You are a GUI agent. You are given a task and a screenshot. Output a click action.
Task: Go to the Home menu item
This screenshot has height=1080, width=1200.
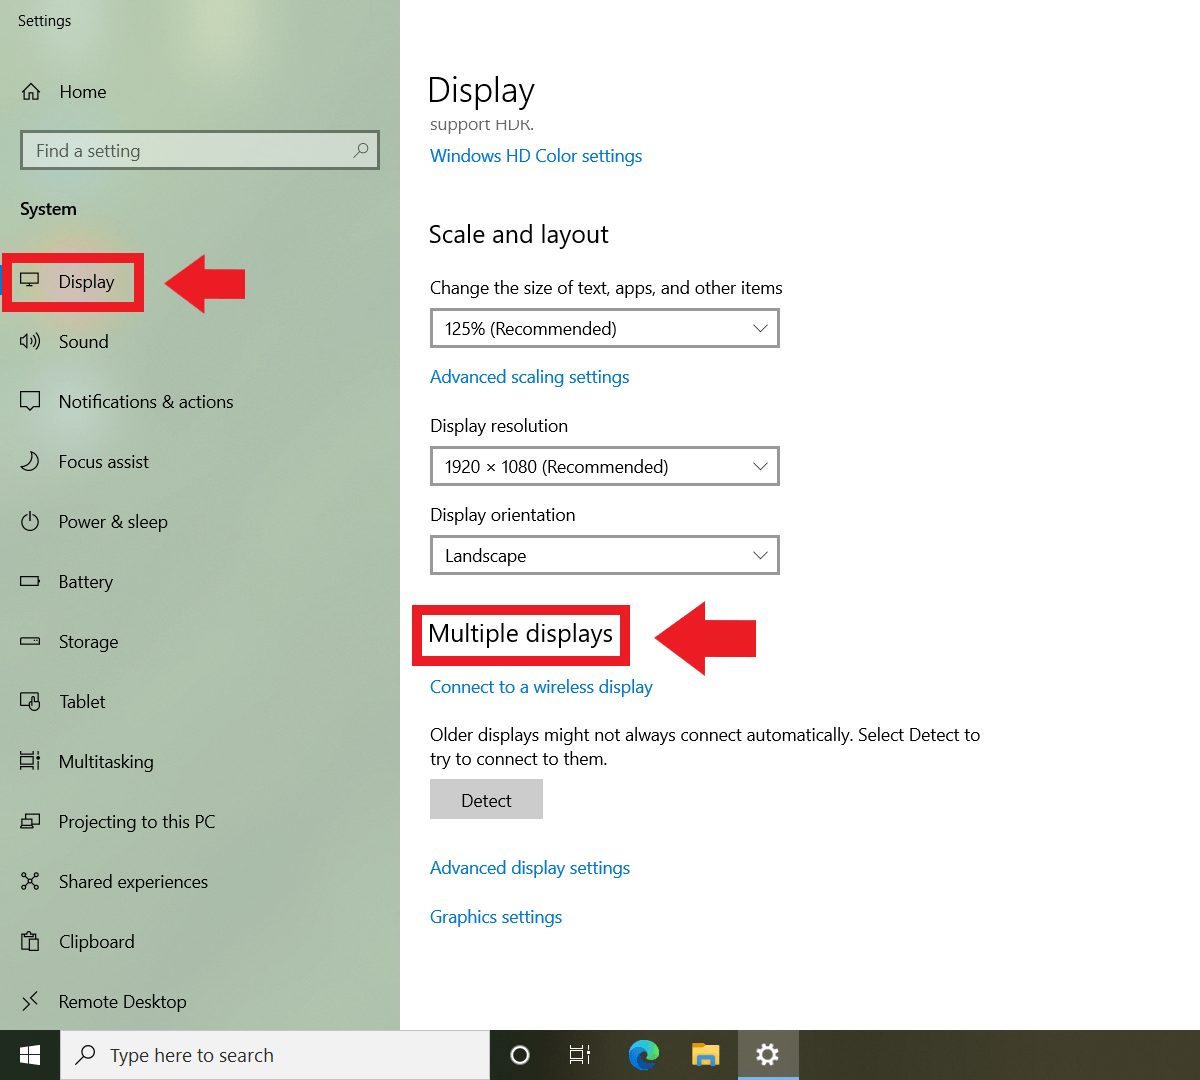[x=82, y=91]
